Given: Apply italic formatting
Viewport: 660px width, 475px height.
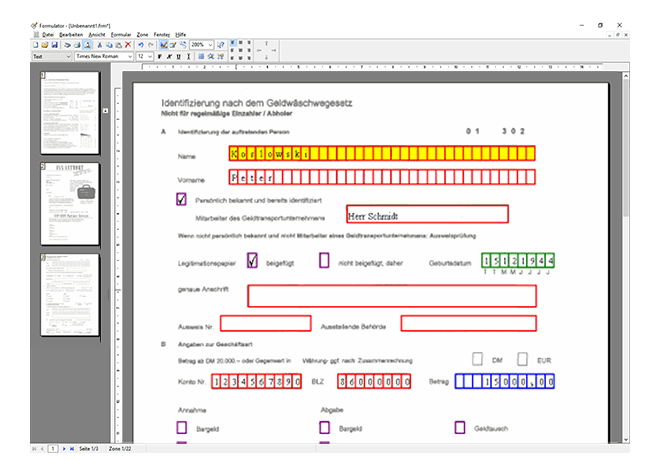Looking at the screenshot, I should pos(169,56).
